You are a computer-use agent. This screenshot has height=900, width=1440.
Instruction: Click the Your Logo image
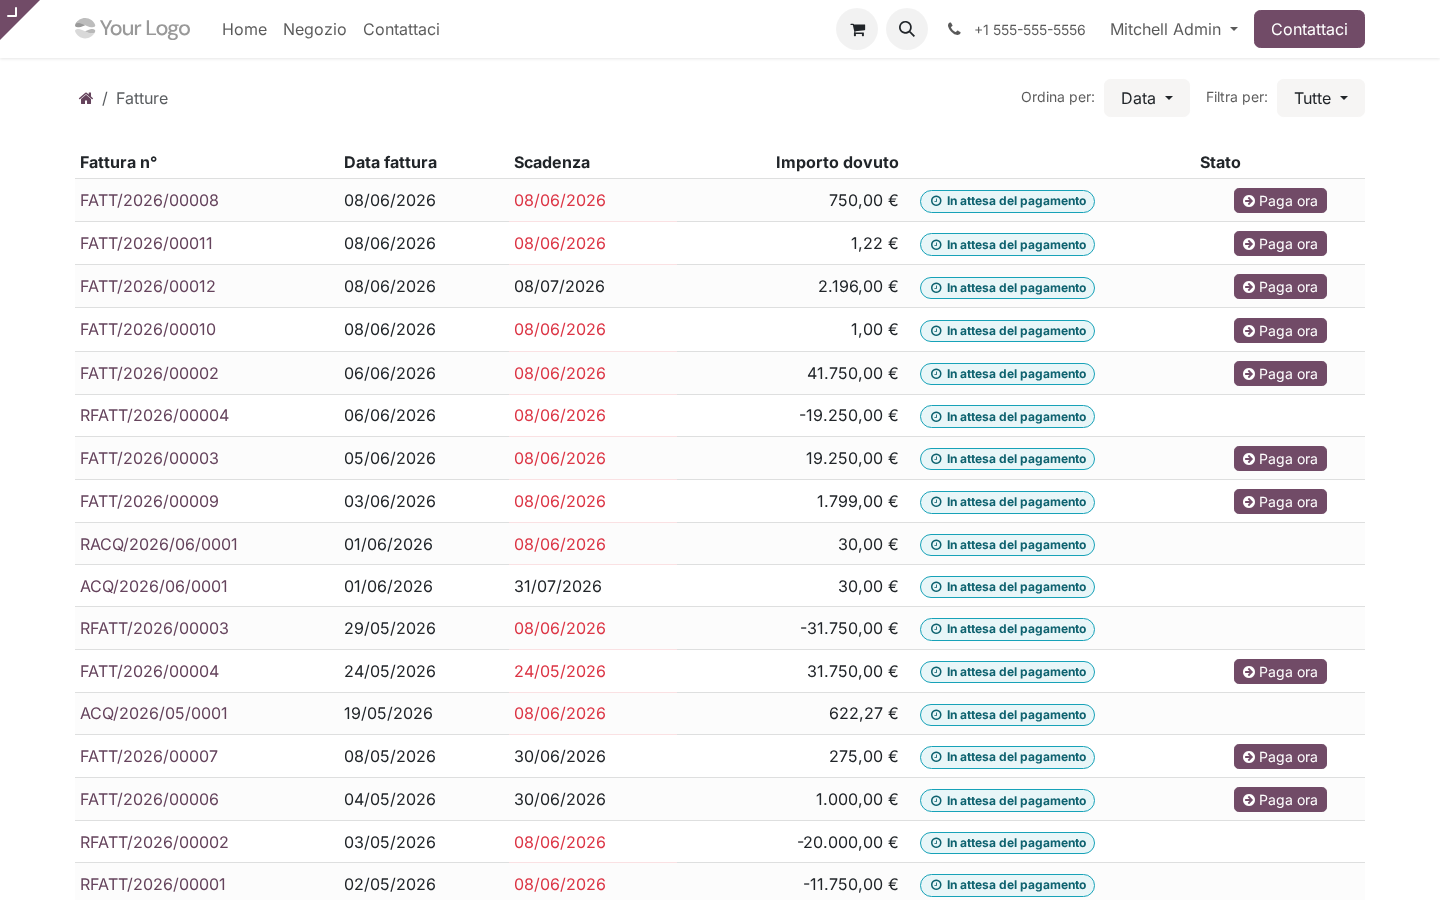tap(133, 29)
